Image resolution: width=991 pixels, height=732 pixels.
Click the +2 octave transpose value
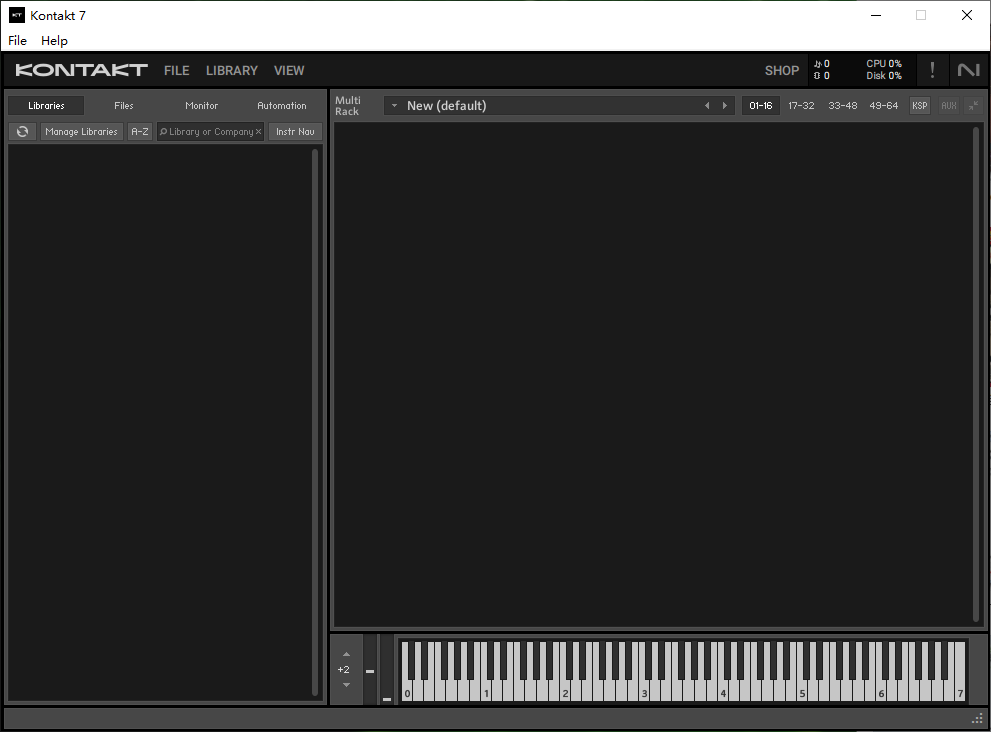point(343,669)
